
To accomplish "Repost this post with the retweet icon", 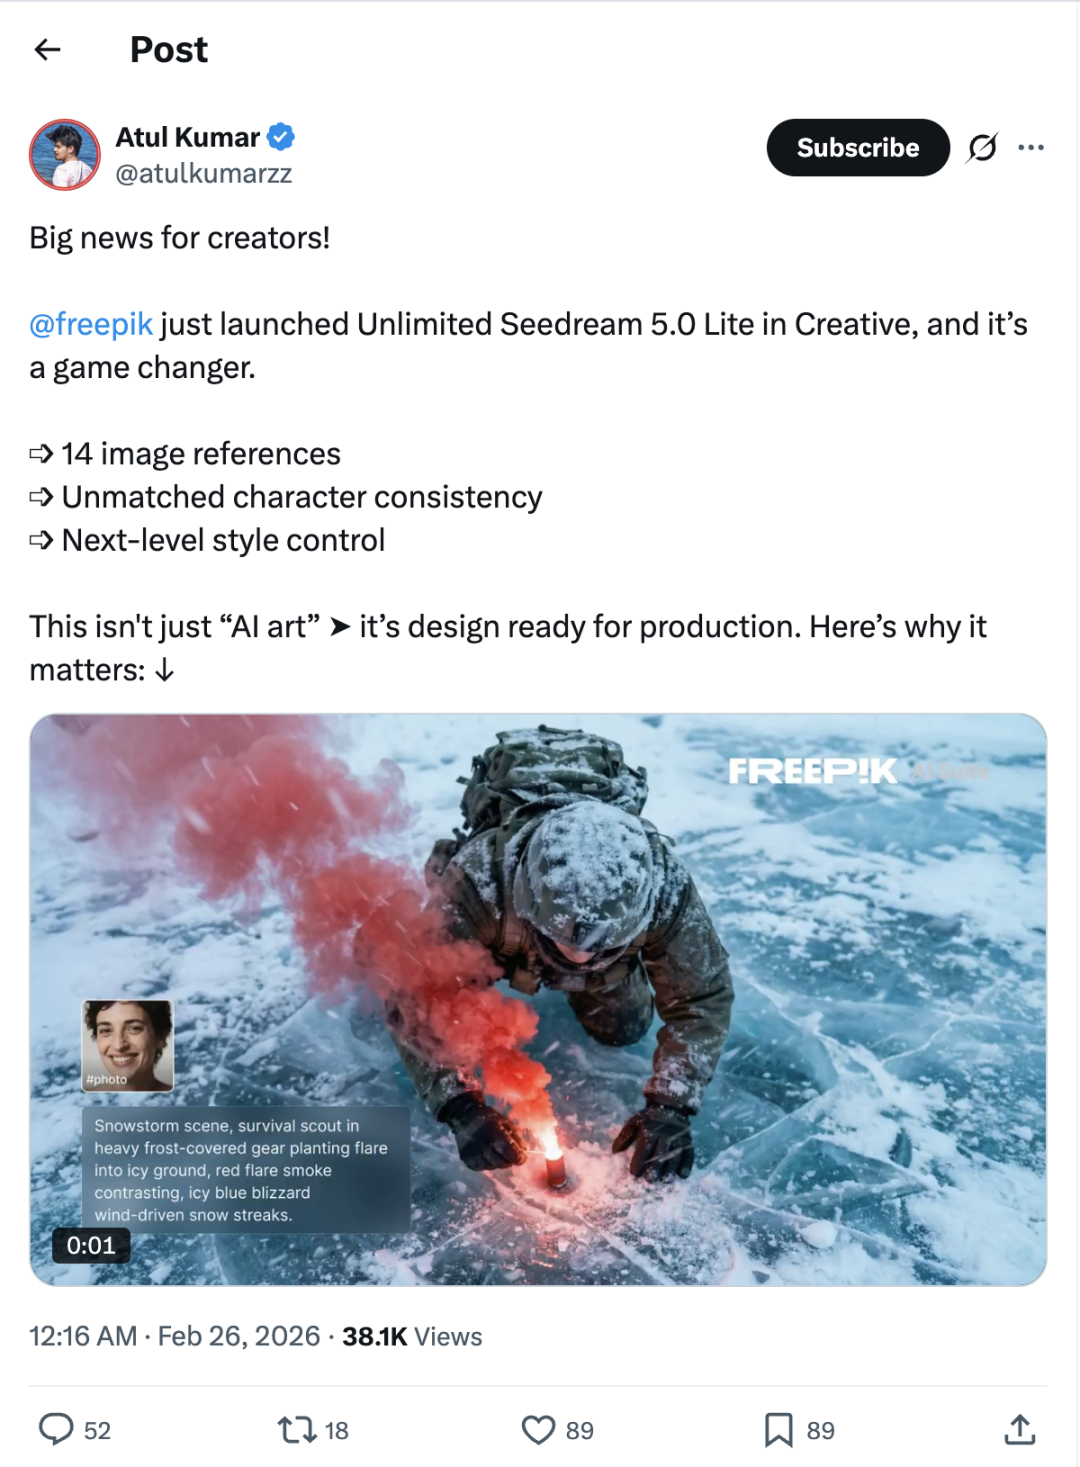I will click(297, 1430).
